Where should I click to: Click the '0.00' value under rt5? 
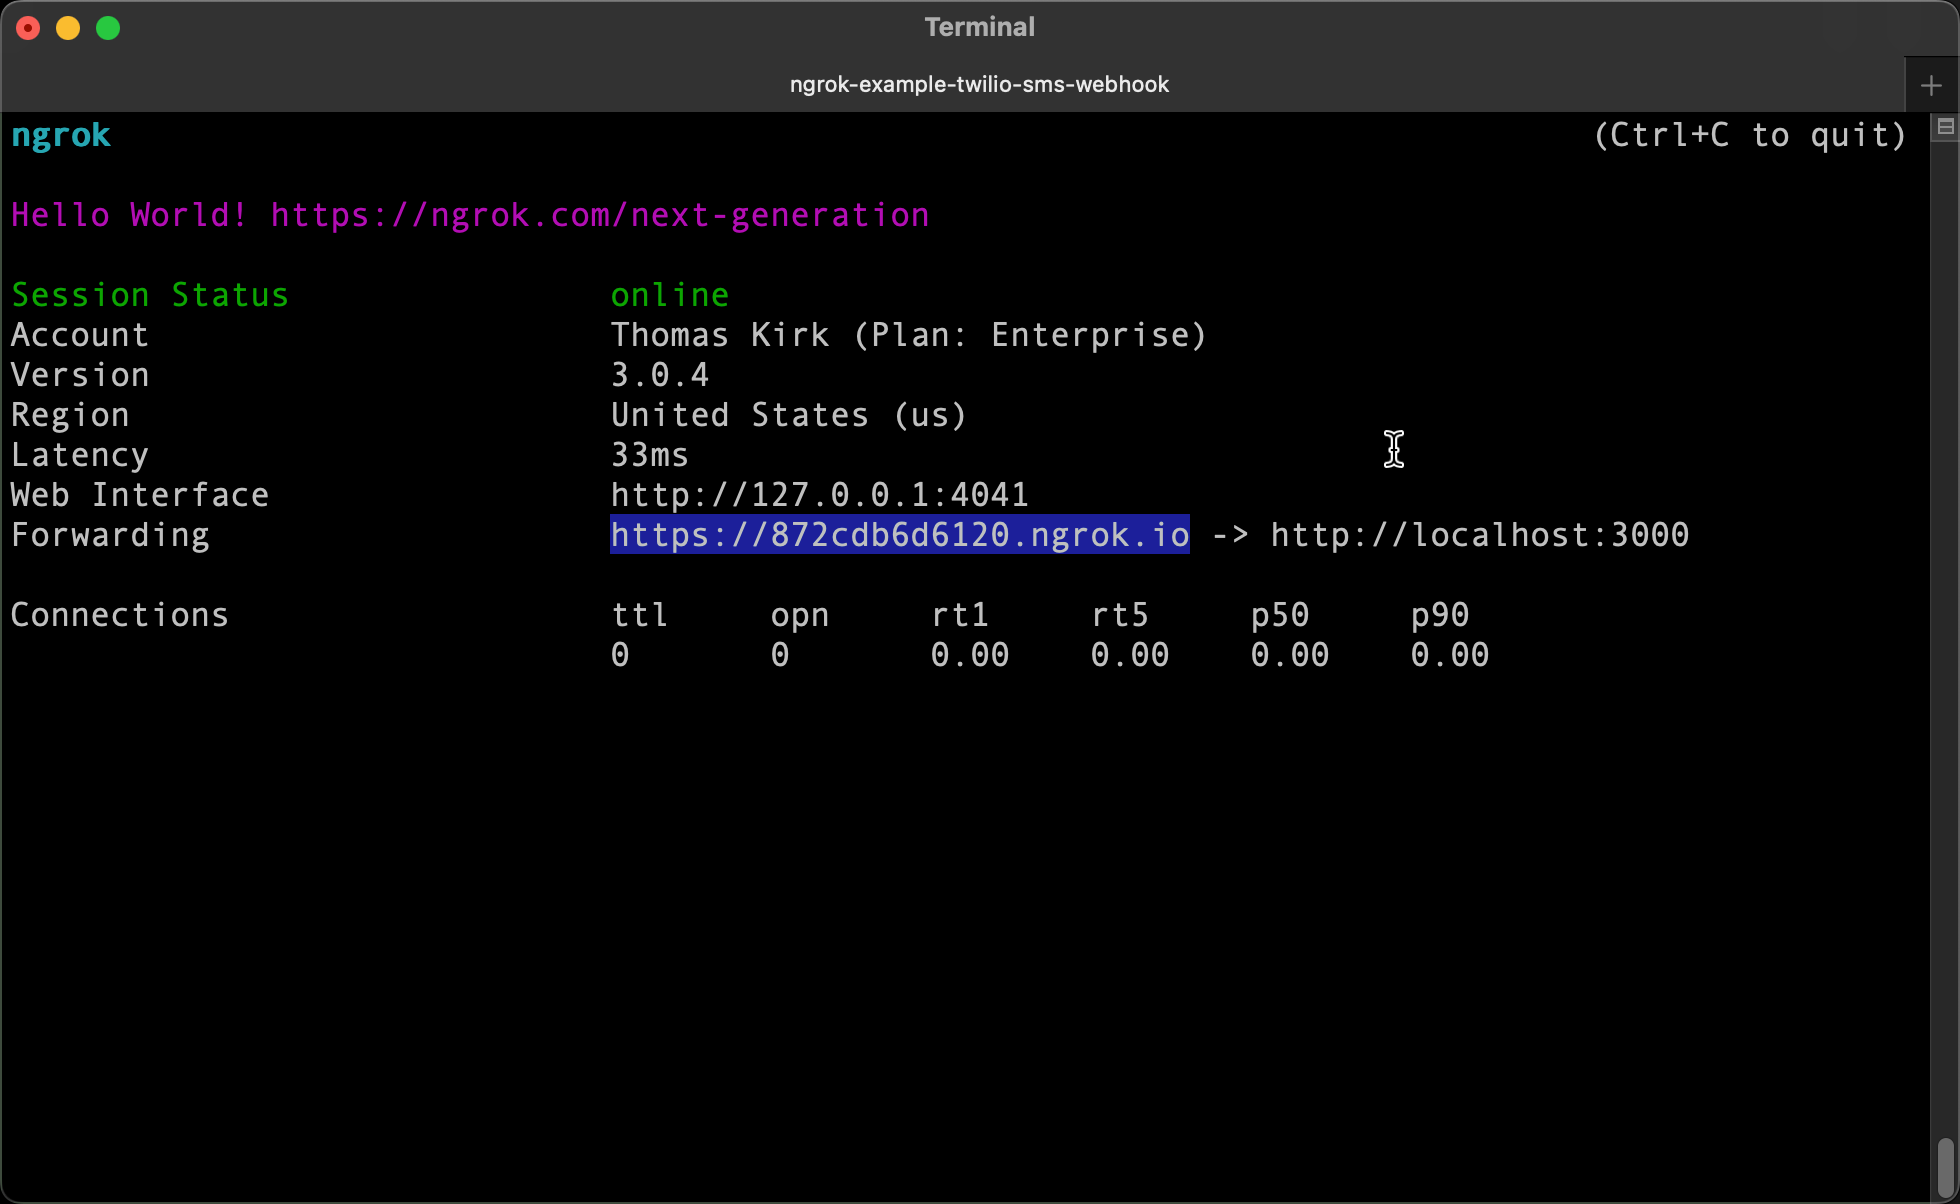1130,655
